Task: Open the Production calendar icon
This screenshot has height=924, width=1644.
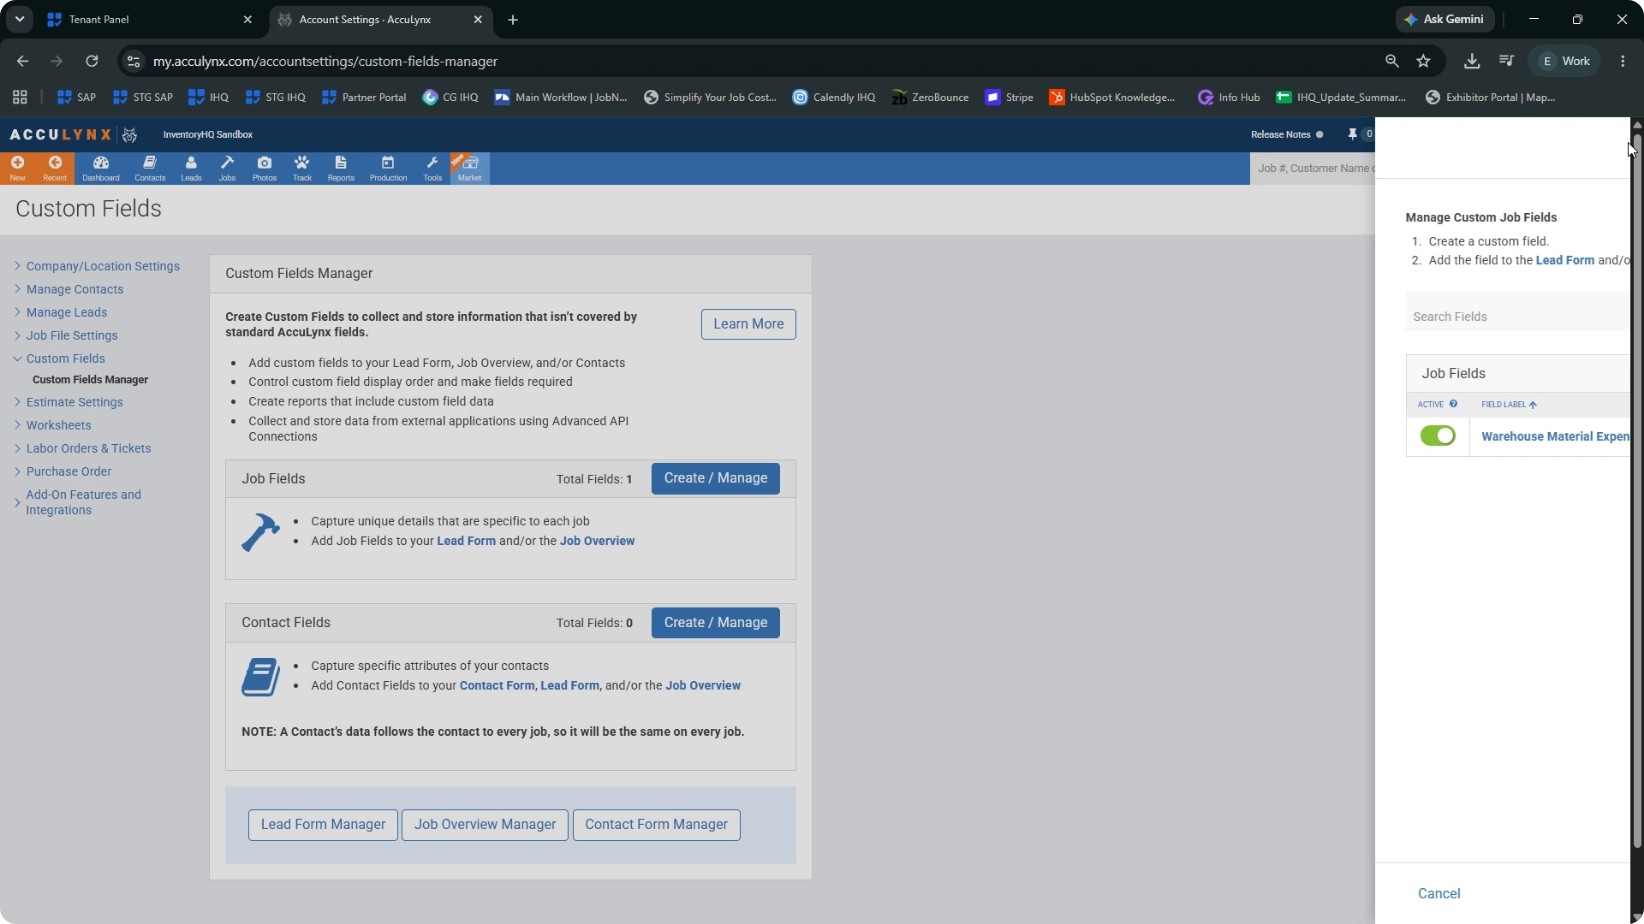Action: (x=388, y=168)
